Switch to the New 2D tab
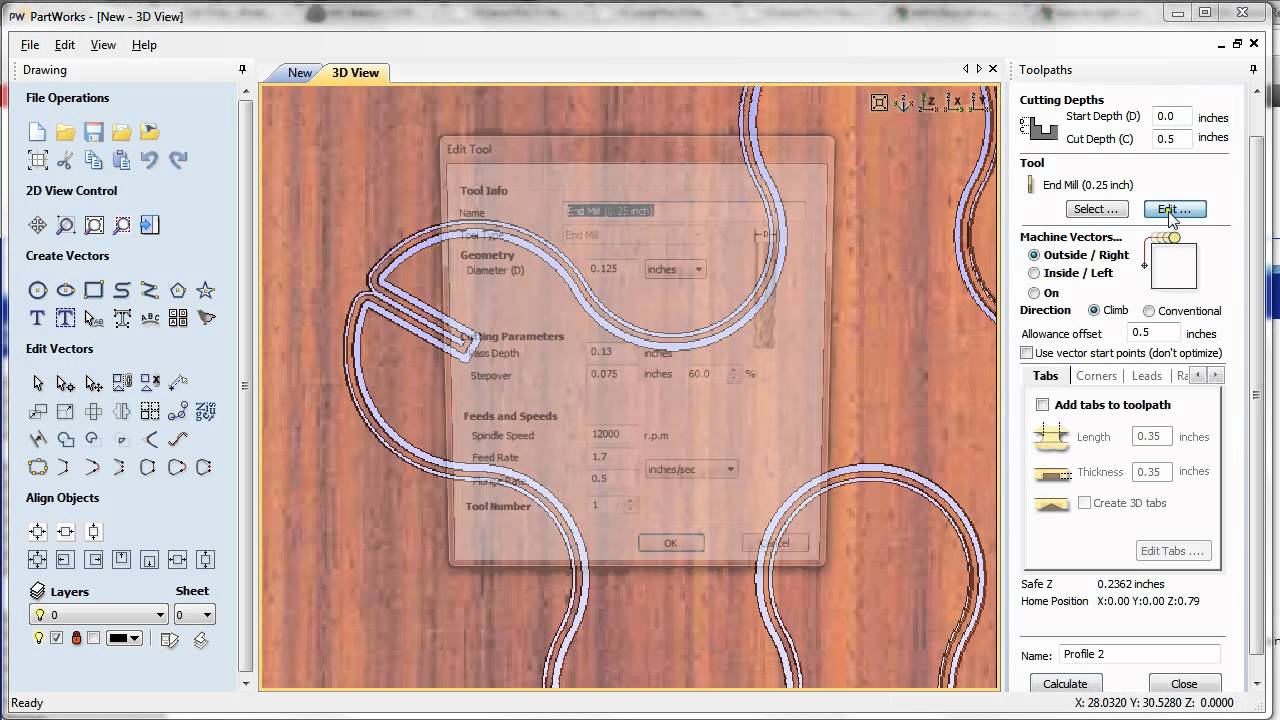Screen dimensions: 1280x720 pyautogui.click(x=299, y=72)
